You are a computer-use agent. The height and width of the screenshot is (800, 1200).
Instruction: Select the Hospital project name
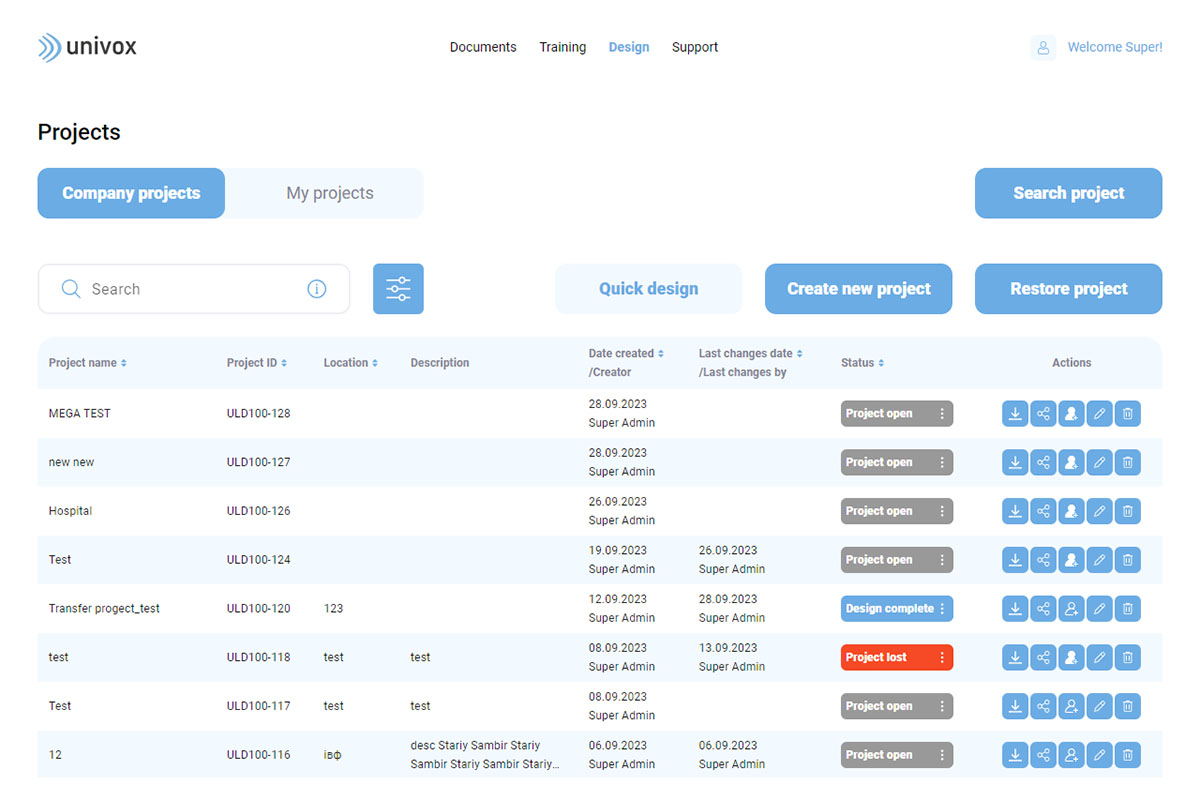70,511
